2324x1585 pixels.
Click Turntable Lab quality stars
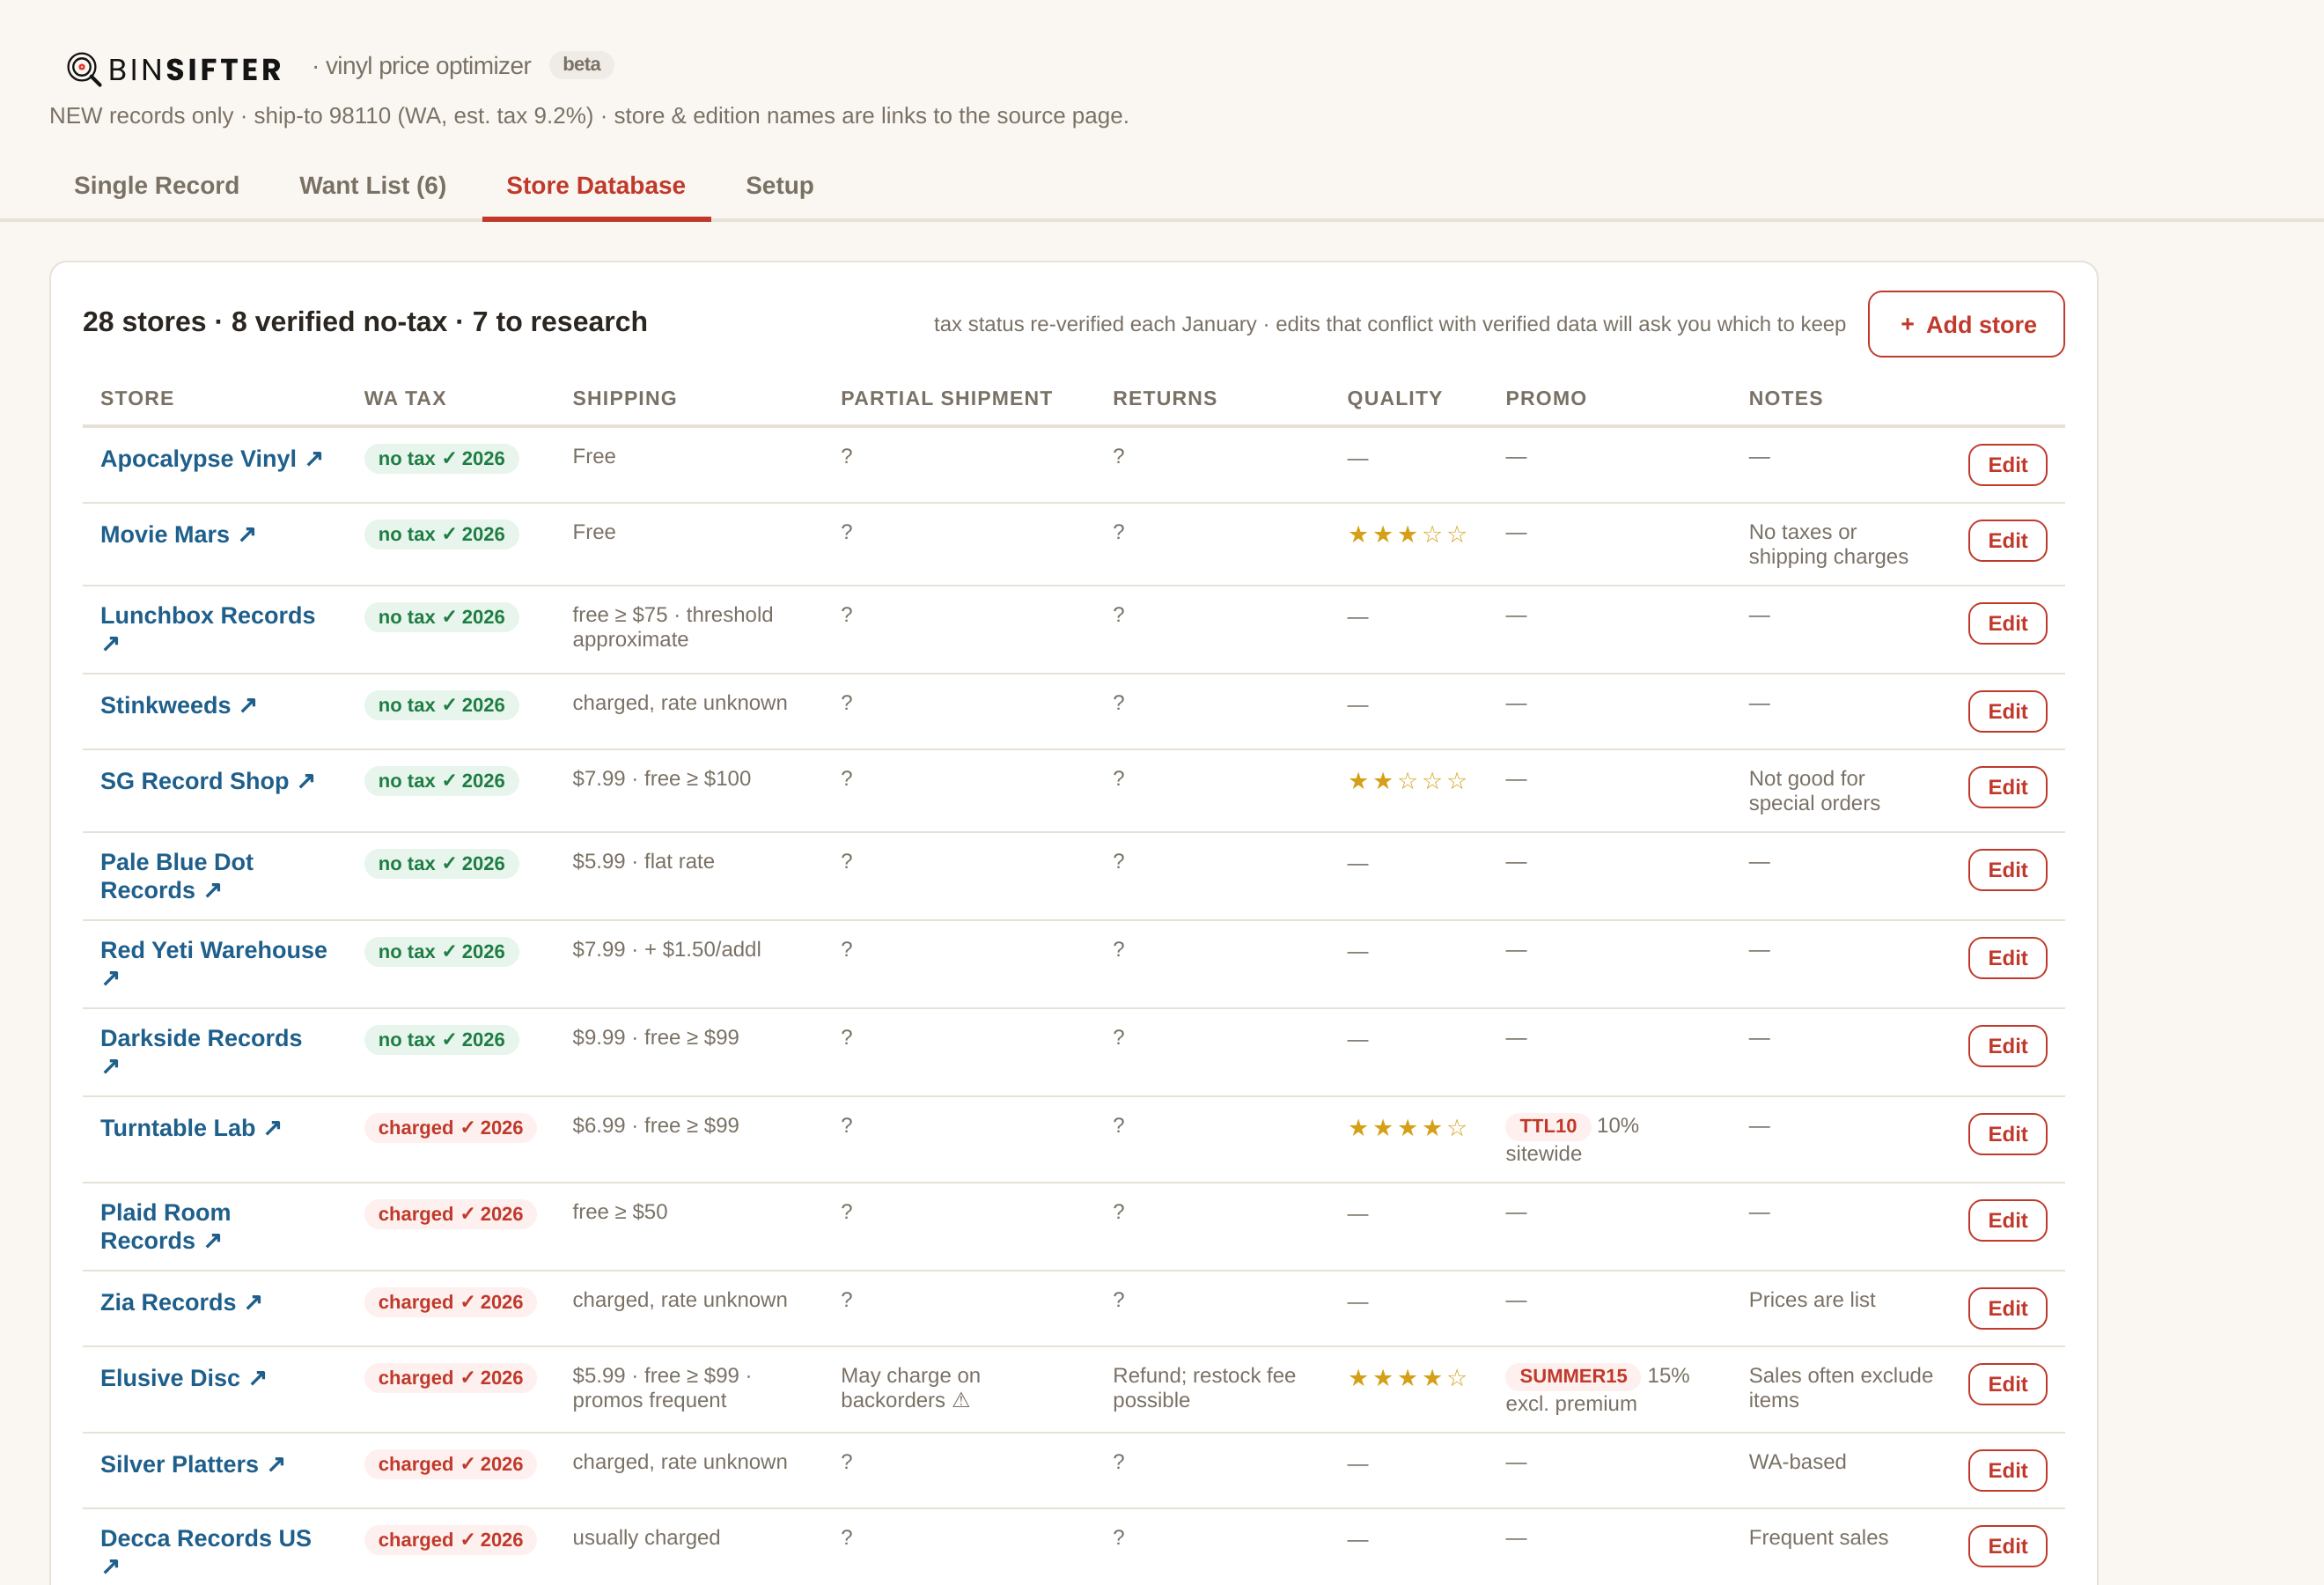click(1407, 1129)
